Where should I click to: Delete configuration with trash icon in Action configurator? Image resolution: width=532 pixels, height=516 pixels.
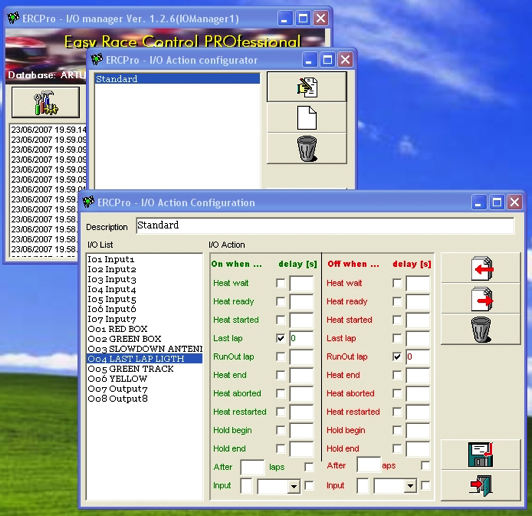click(307, 149)
